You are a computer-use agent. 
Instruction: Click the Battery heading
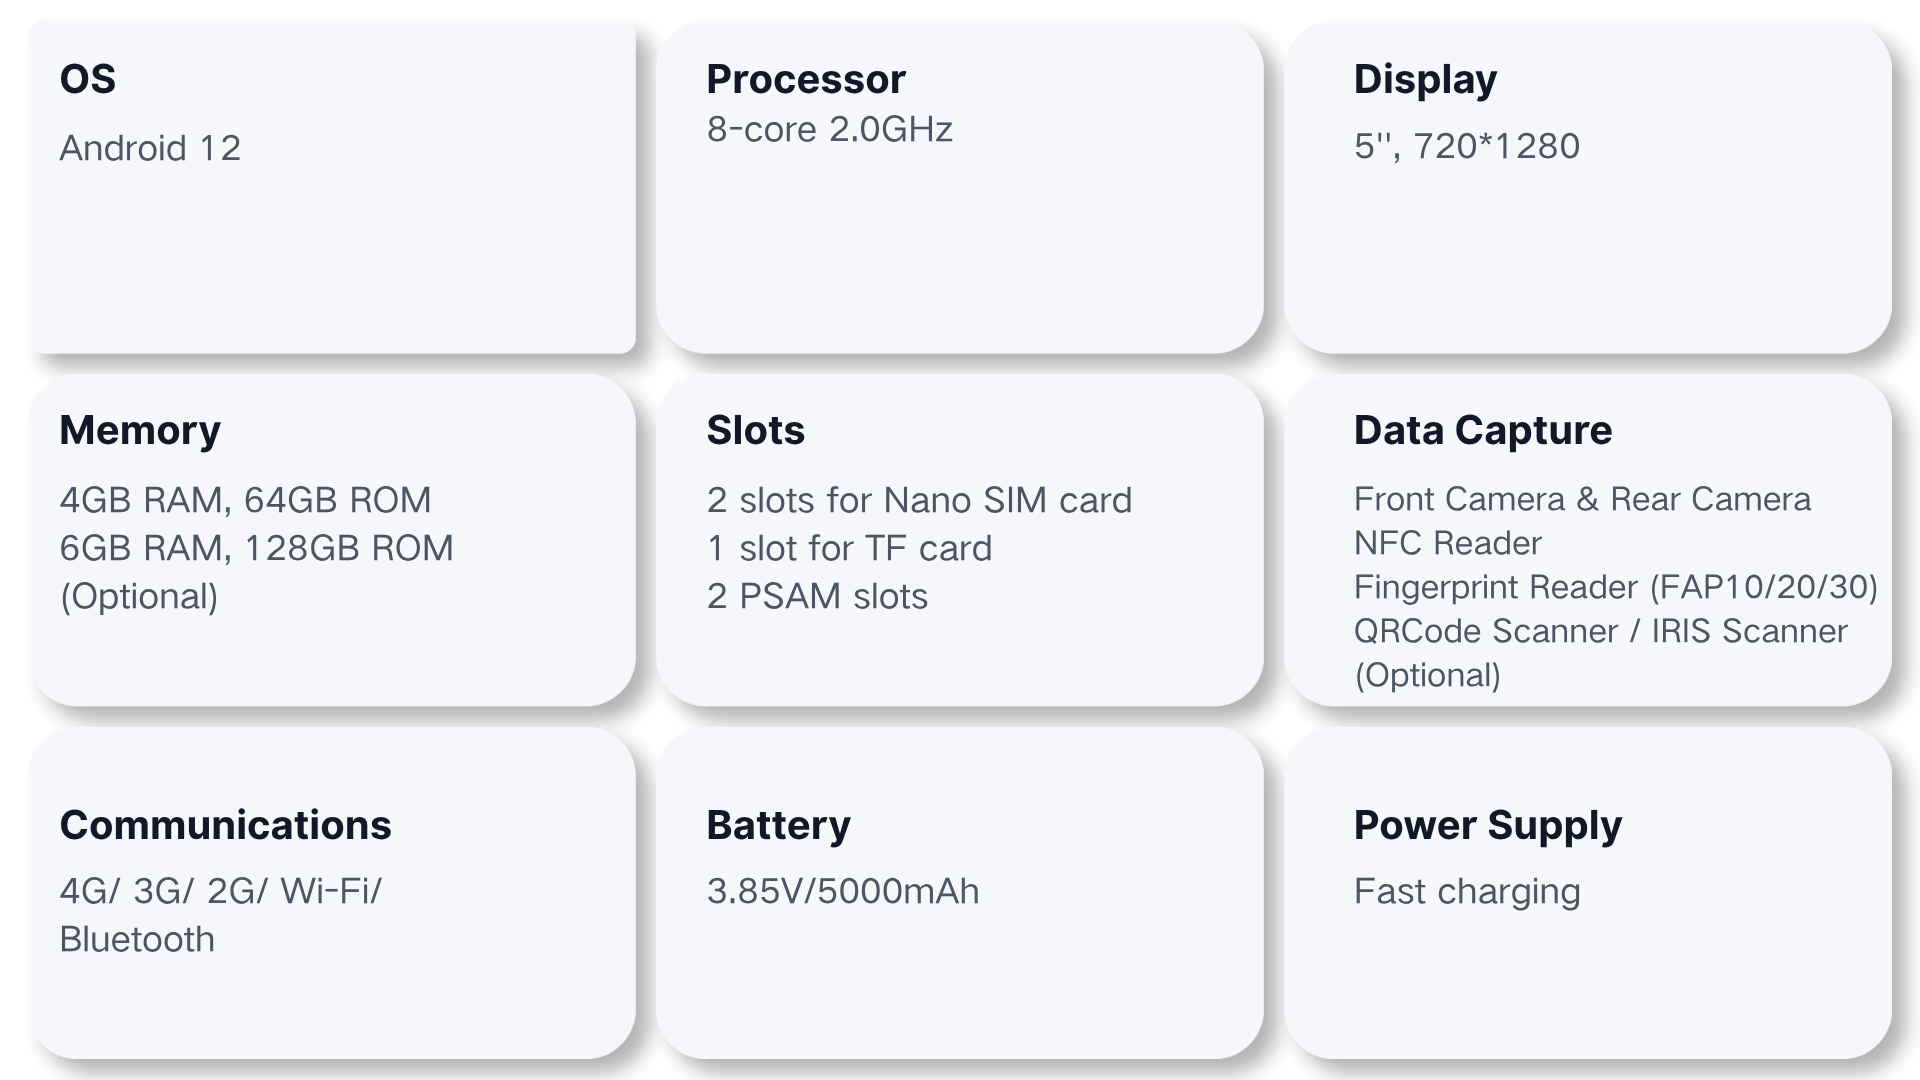(x=778, y=825)
